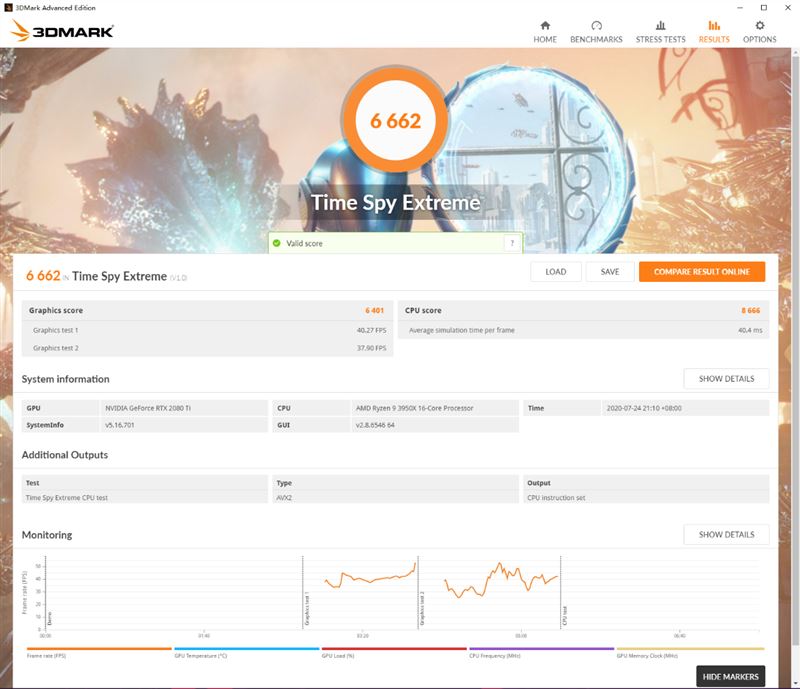Click Time Spy Extreme CPU test cell
Screen dimensions: 800x689
67,498
